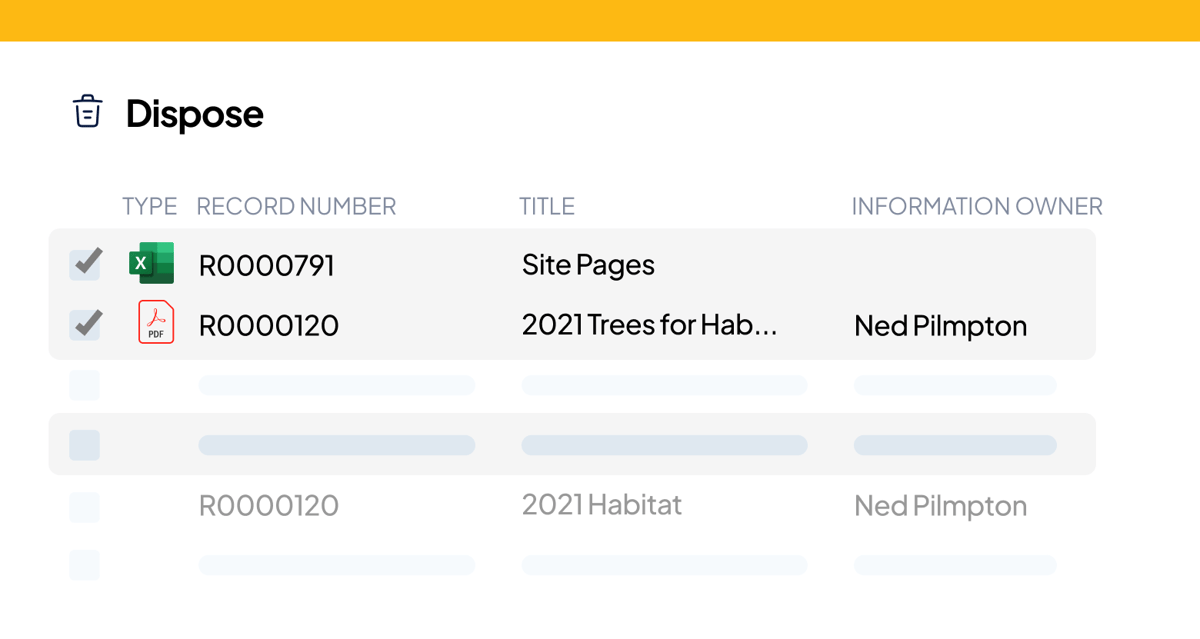The height and width of the screenshot is (639, 1200).
Task: Click owner name Ned Pilmpton on the 2021 Habitat row
Action: coord(939,506)
